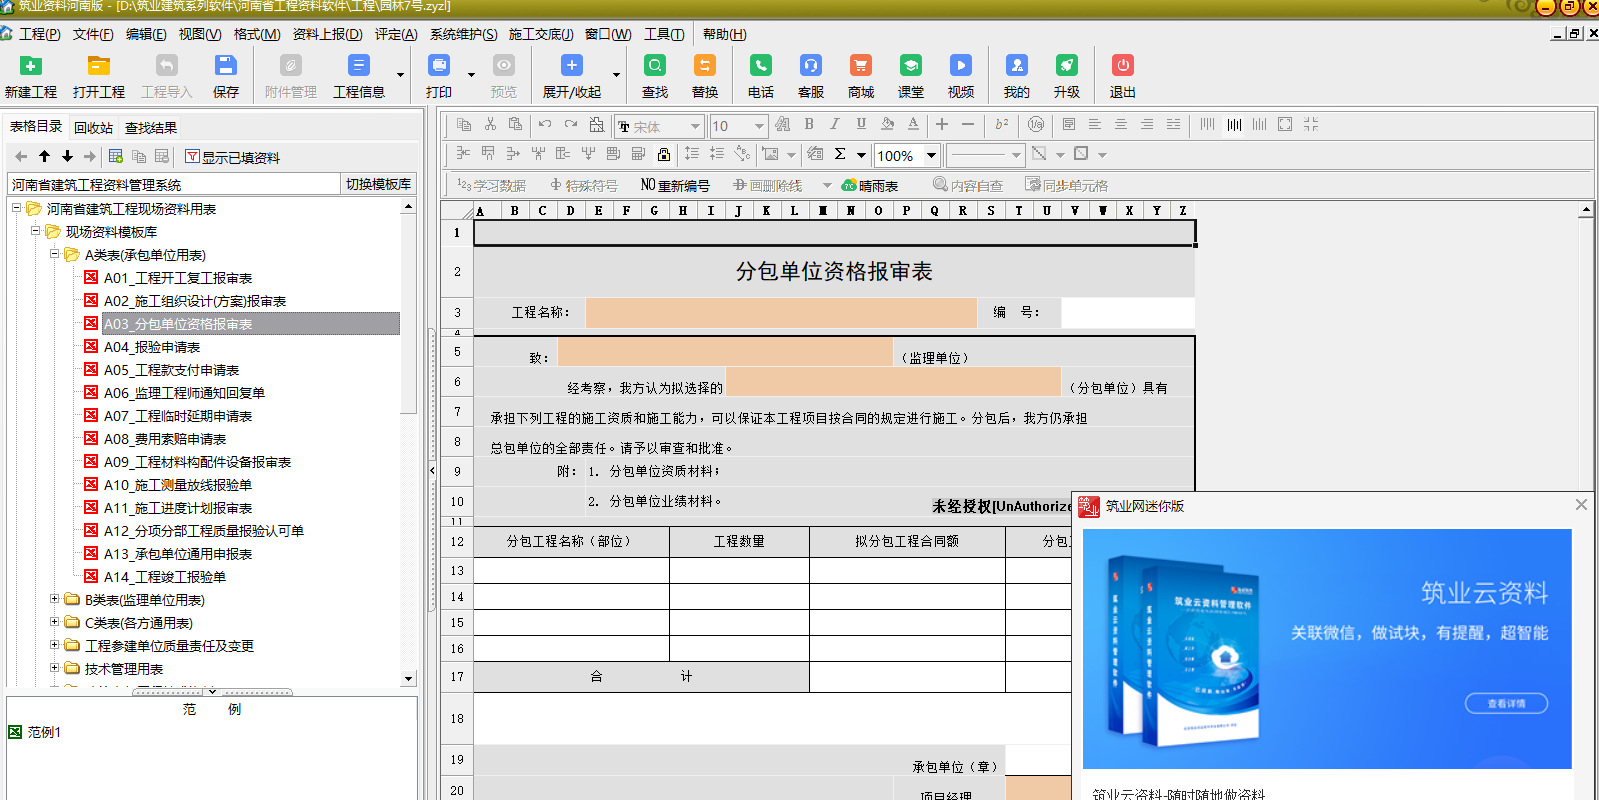Click 查看详情 in the popup ad
Screen dimensions: 1599x800
click(1506, 703)
